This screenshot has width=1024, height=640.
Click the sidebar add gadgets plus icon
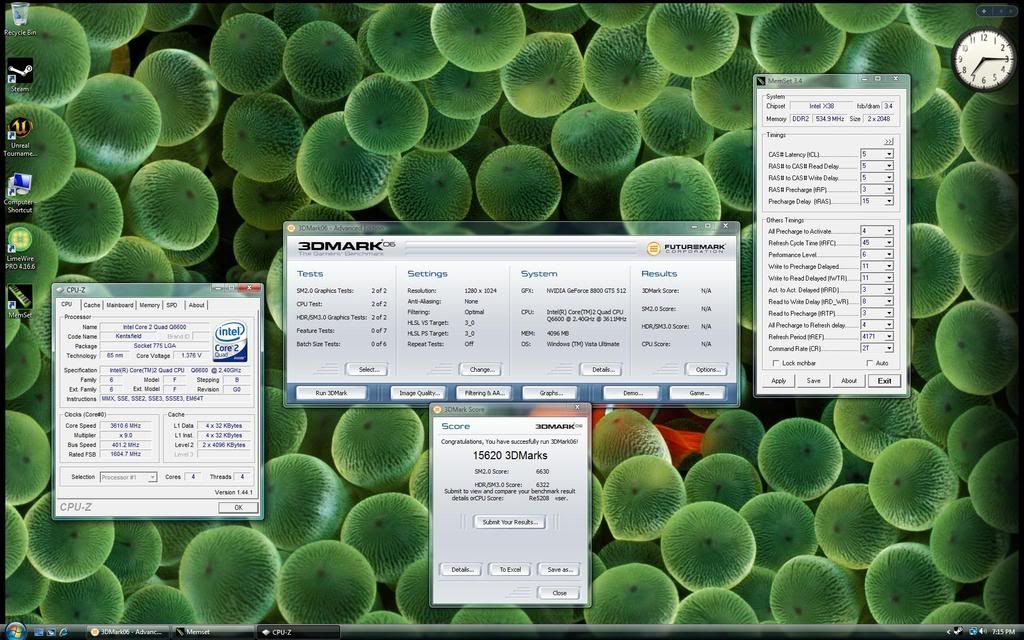[984, 11]
